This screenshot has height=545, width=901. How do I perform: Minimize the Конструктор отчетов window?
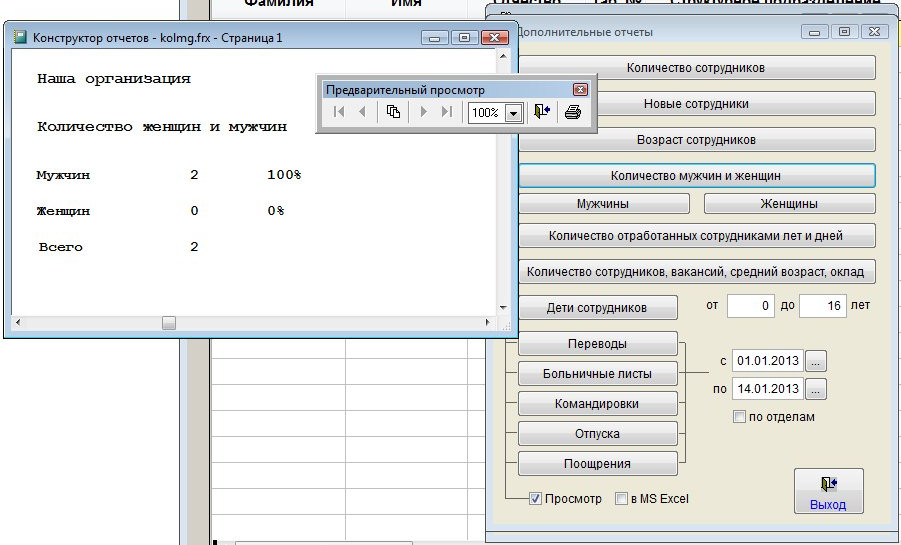tap(434, 38)
